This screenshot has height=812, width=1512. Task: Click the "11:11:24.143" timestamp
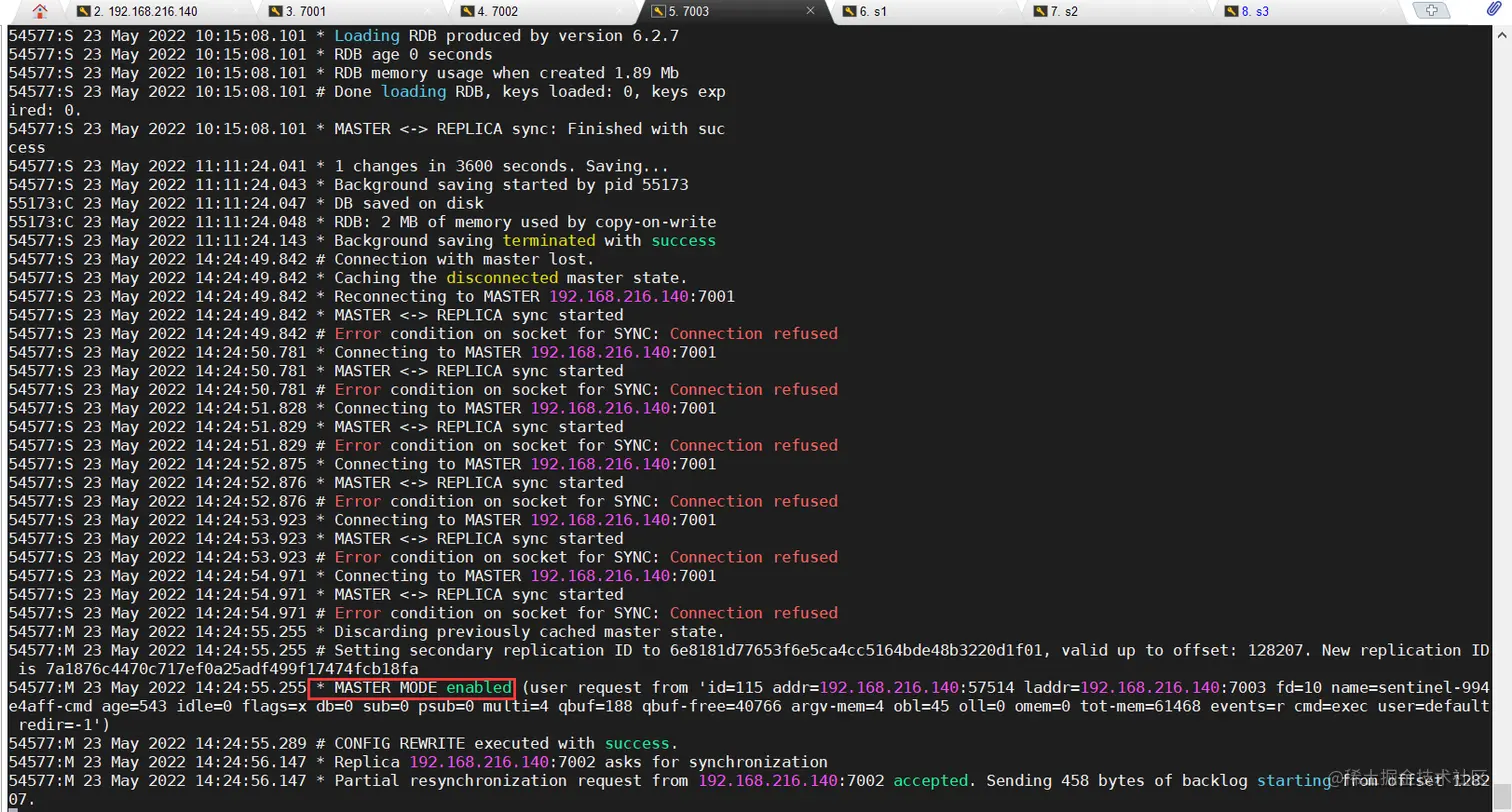coord(250,241)
